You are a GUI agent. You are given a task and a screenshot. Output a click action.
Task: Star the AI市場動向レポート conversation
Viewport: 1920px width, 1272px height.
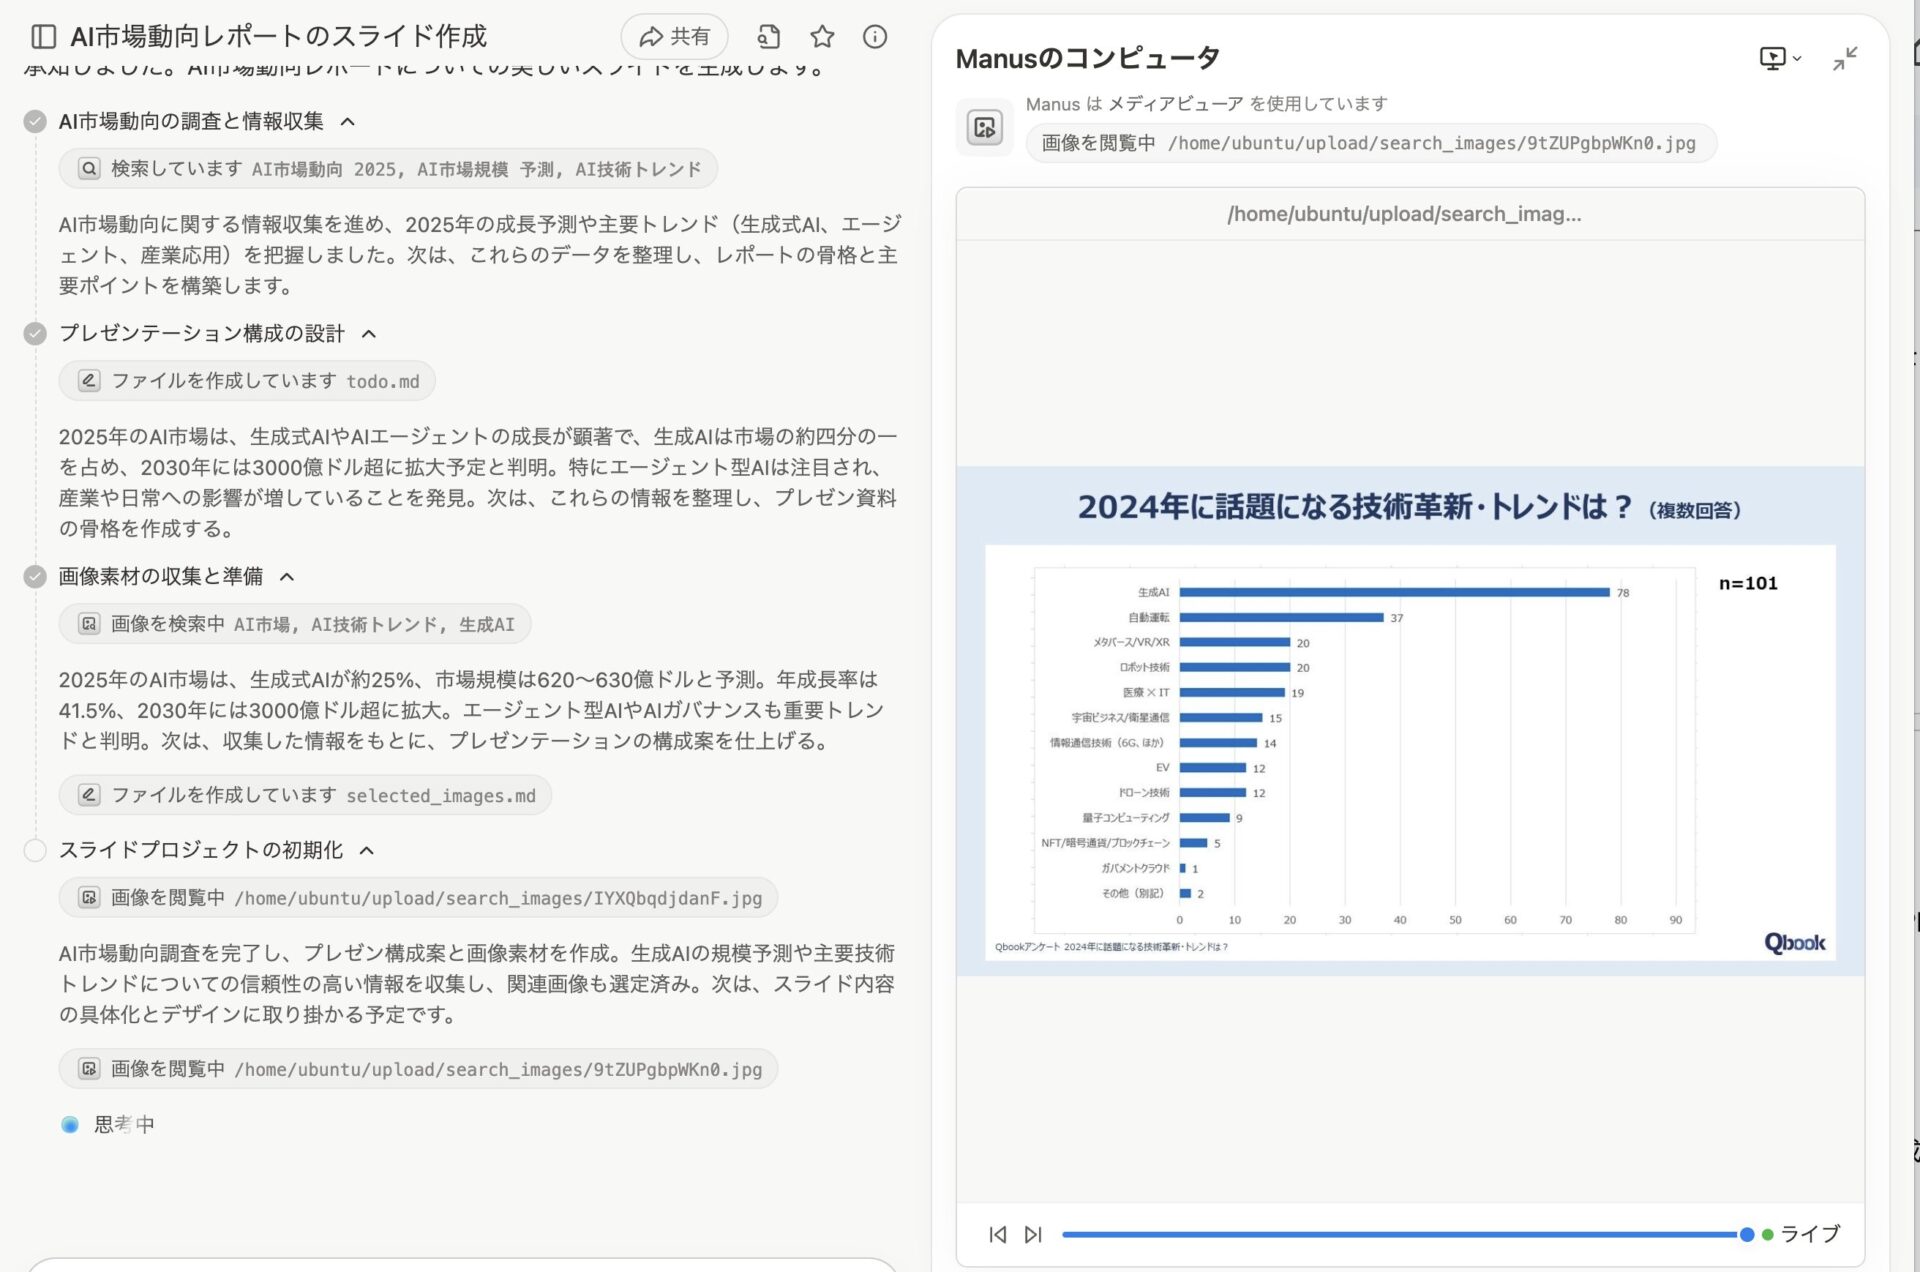[x=821, y=36]
